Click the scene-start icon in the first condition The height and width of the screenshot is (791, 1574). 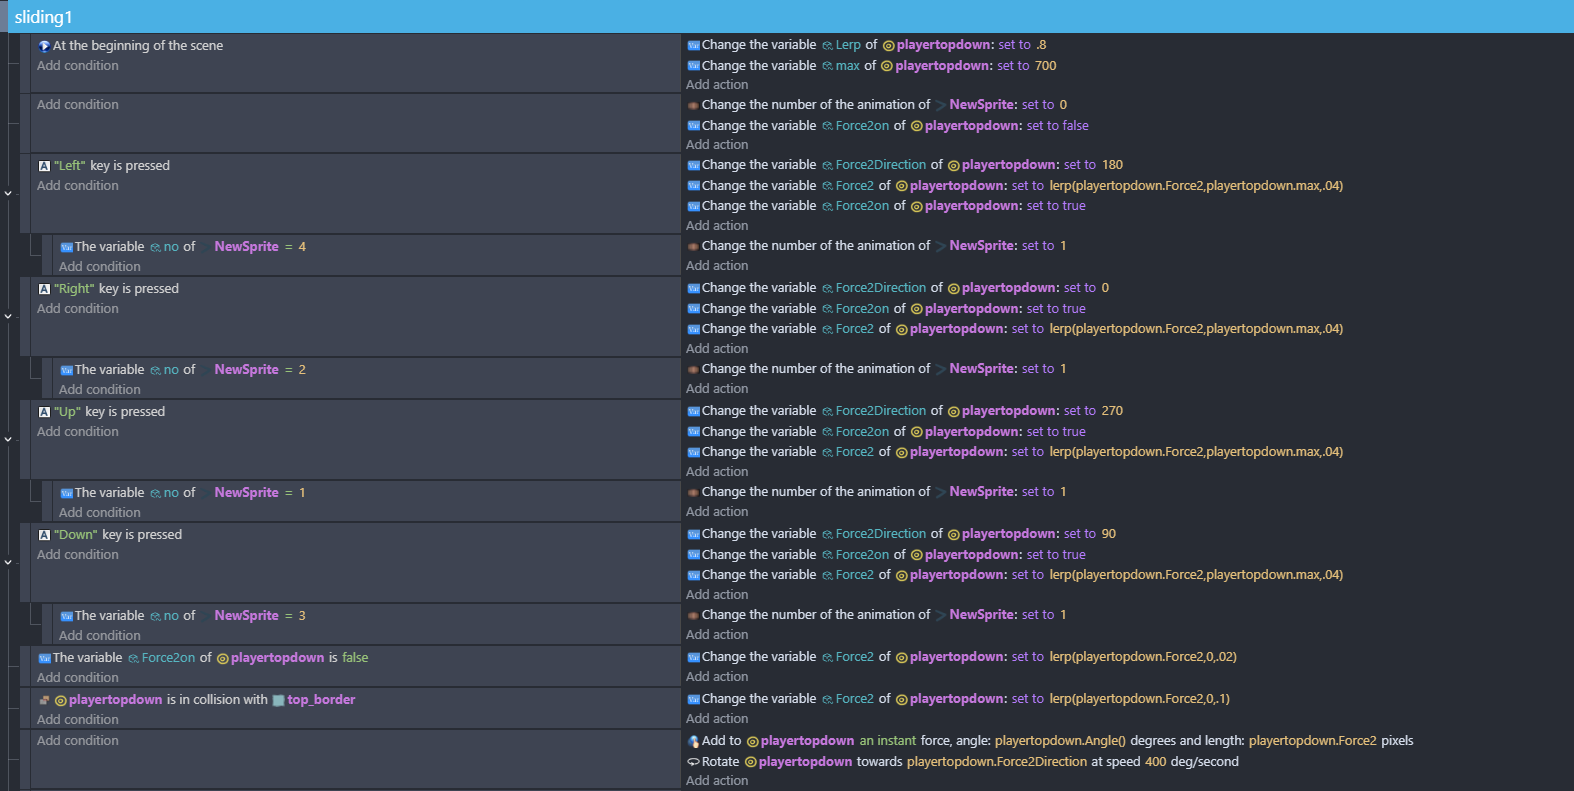44,46
